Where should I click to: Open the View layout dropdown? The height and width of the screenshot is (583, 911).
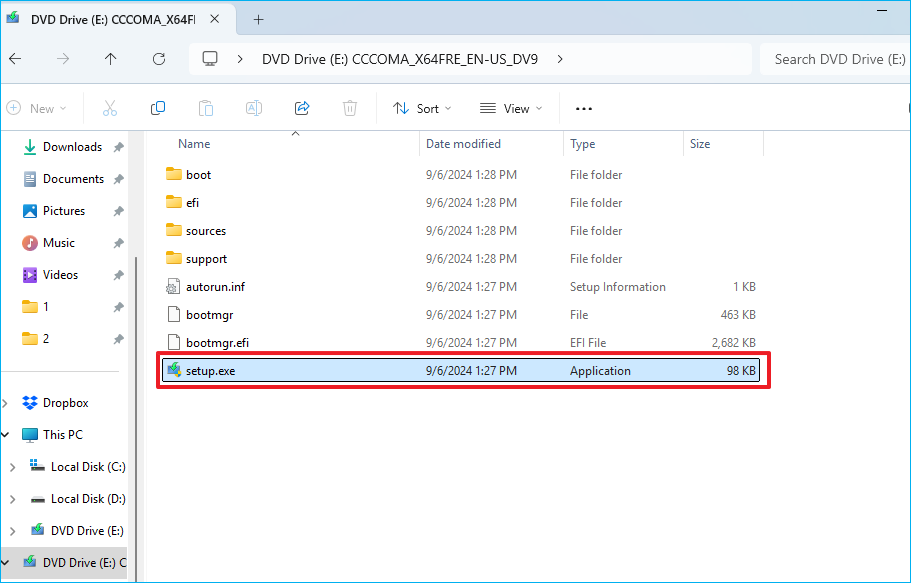point(511,108)
